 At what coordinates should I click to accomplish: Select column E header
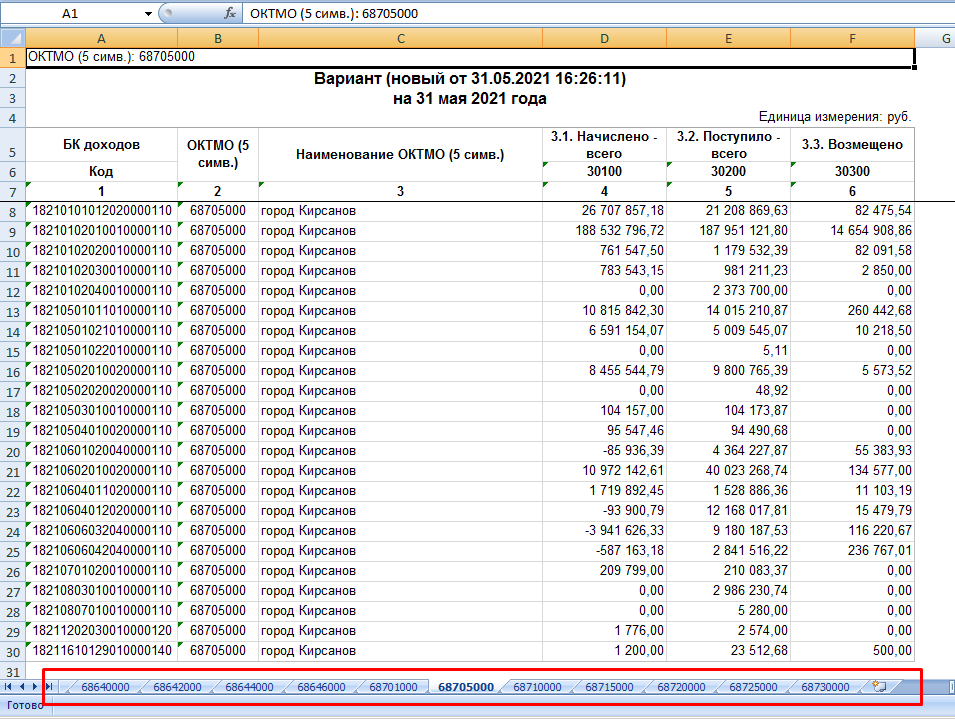tap(728, 38)
